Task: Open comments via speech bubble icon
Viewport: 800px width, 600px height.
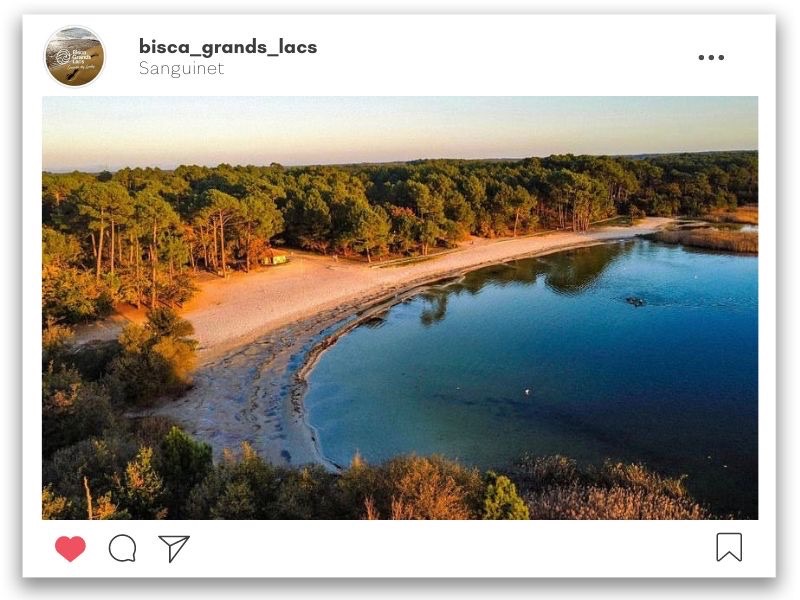Action: [x=122, y=548]
